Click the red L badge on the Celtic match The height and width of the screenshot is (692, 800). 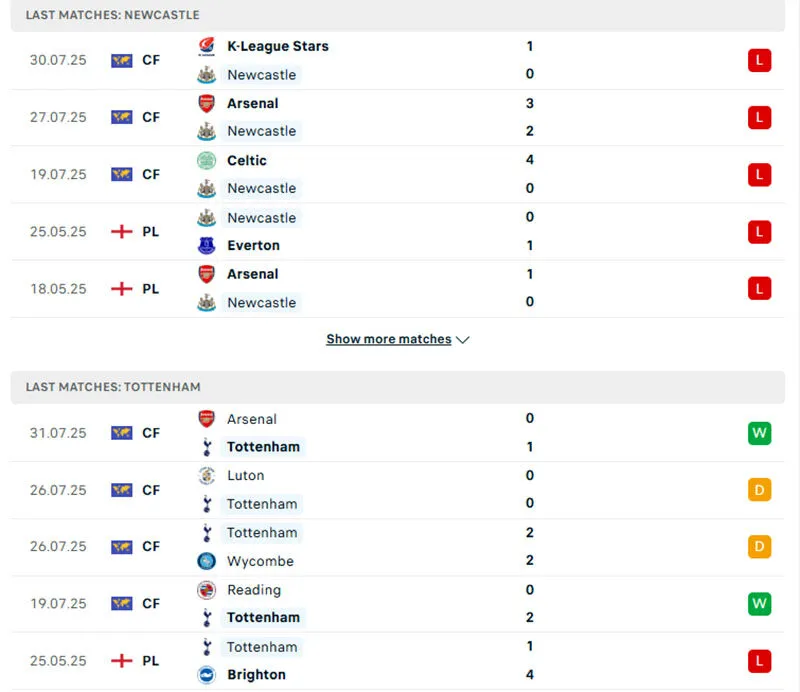(x=759, y=174)
